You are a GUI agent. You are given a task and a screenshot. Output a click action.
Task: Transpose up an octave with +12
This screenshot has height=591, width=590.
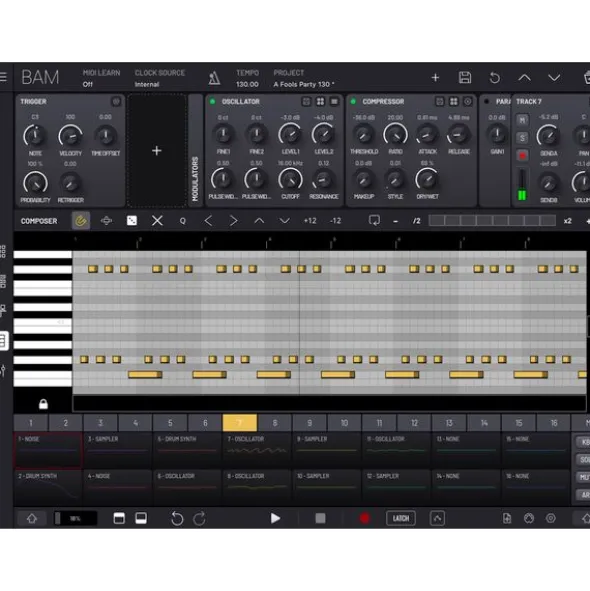click(x=310, y=221)
